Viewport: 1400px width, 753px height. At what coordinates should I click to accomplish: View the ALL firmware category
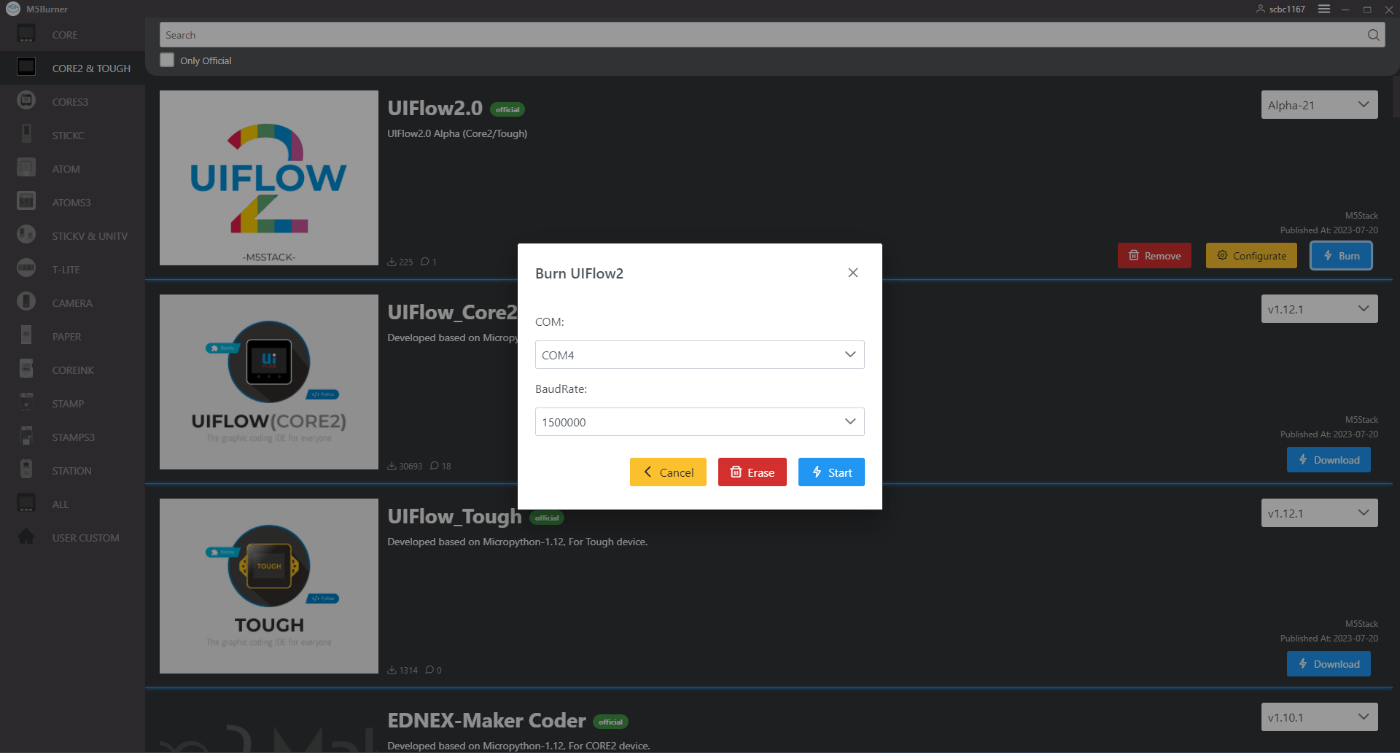point(25,503)
